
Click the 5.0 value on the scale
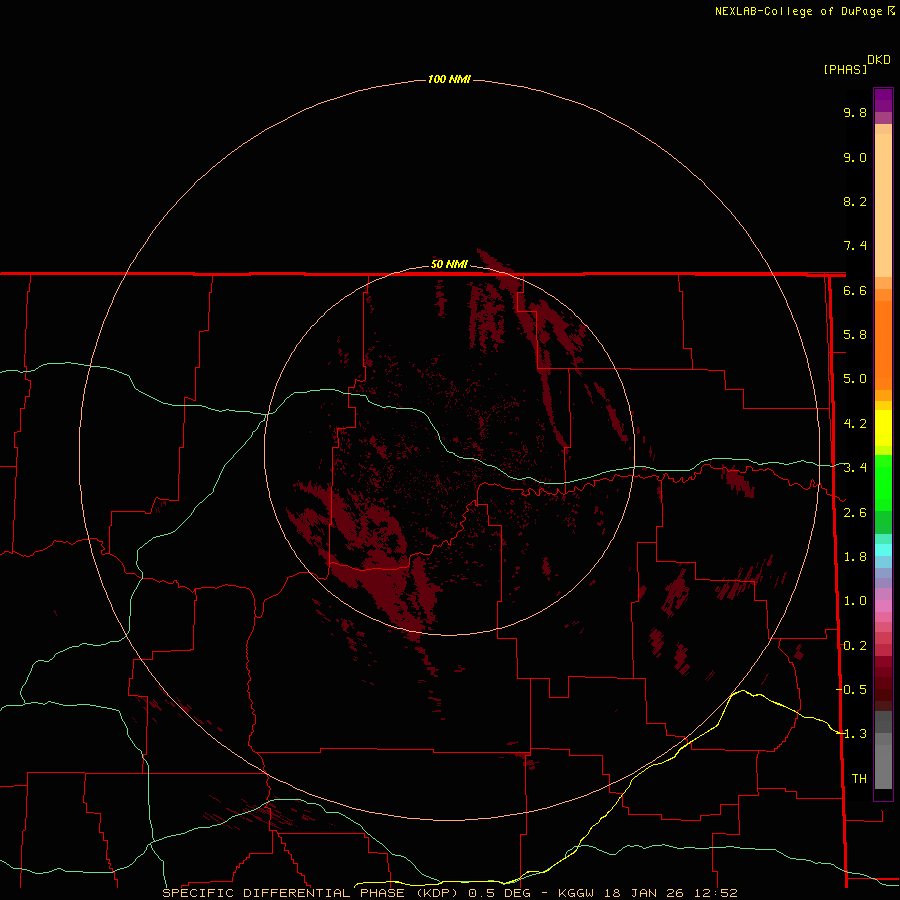855,379
